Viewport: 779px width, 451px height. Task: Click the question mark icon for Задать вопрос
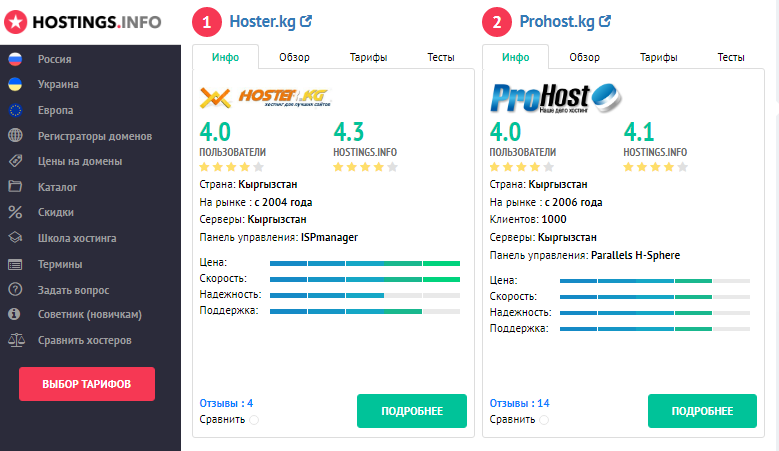(x=15, y=289)
